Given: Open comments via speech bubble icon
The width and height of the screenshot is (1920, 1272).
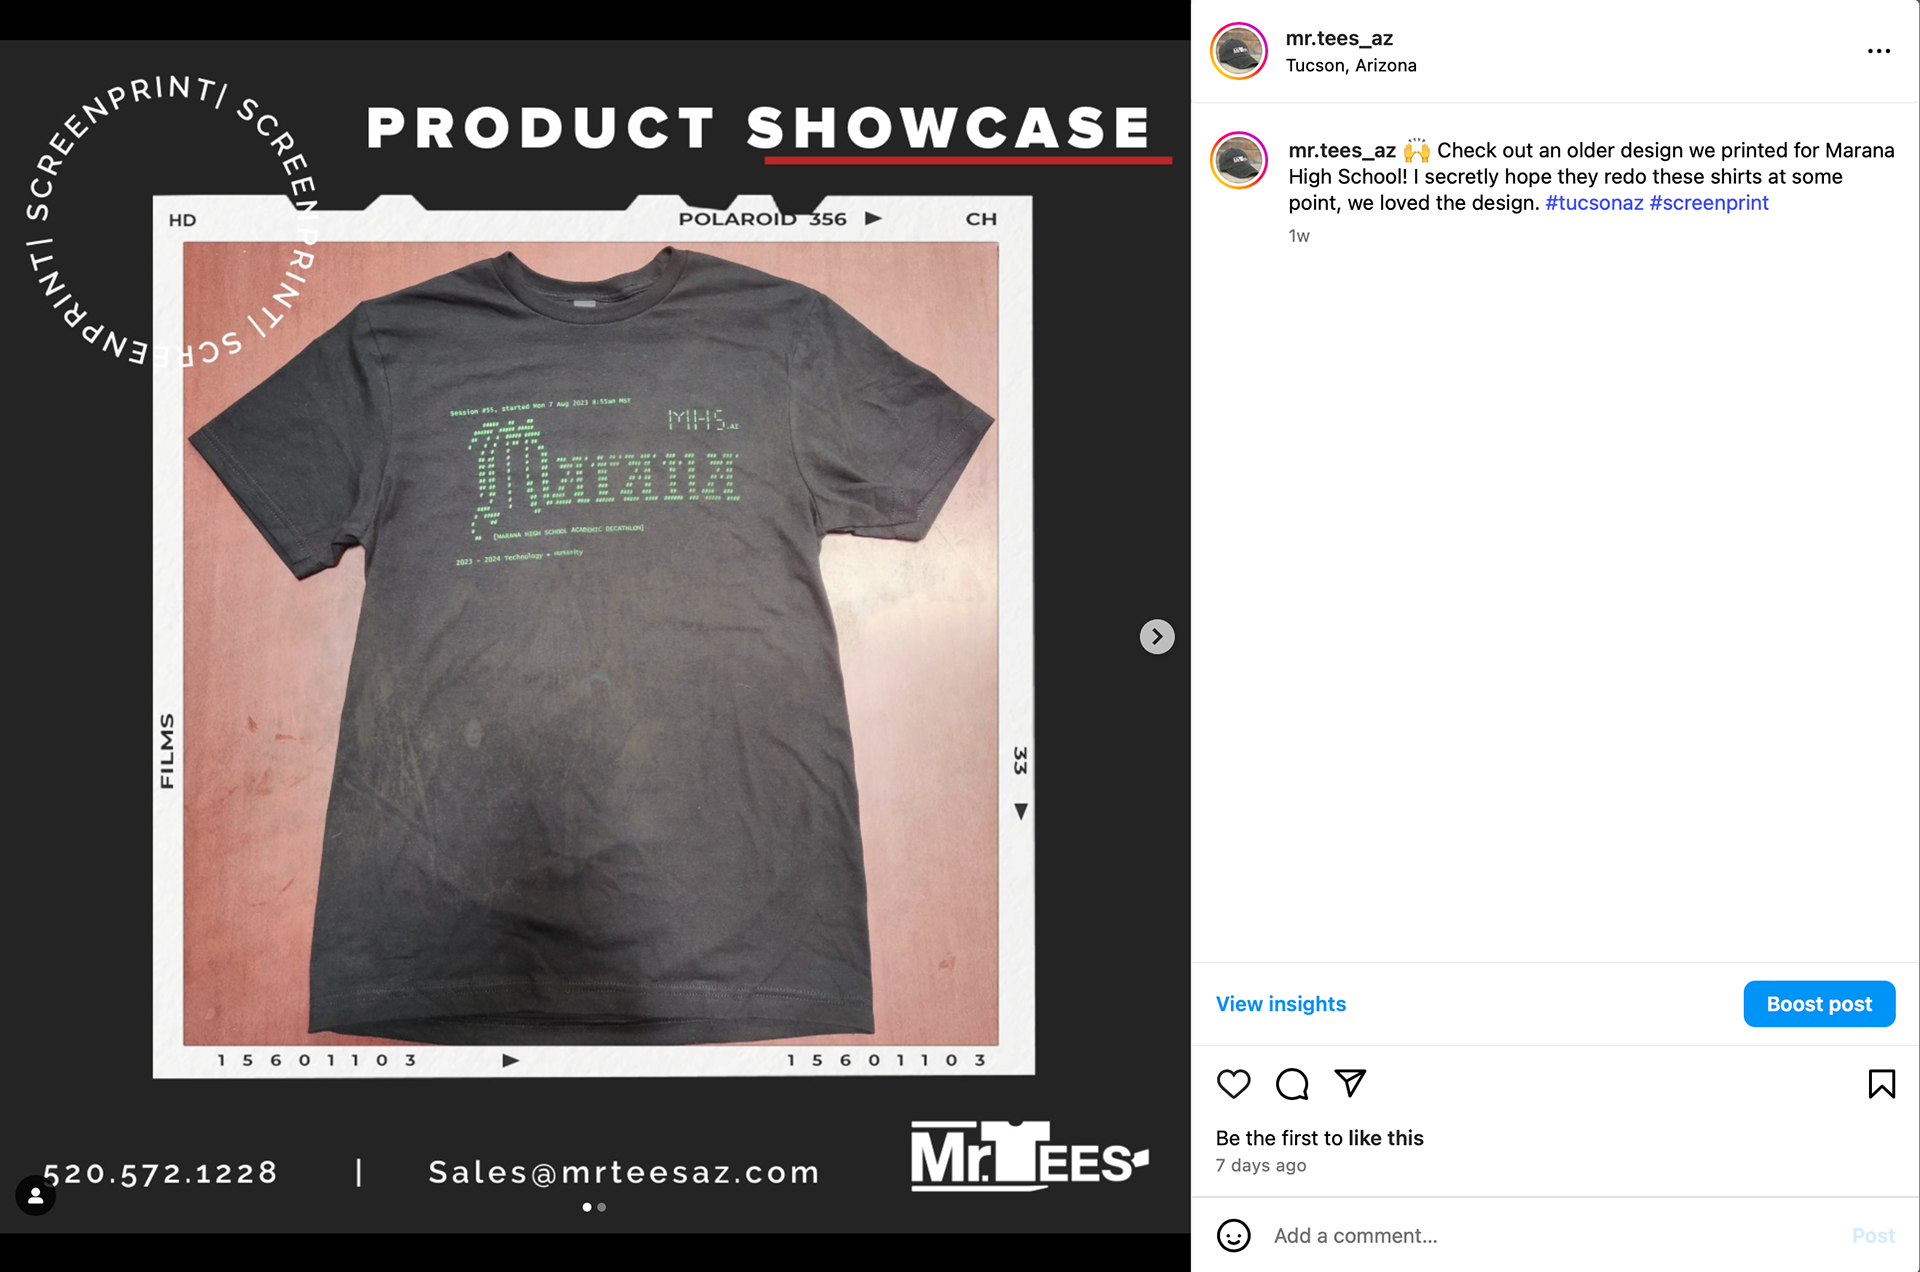Looking at the screenshot, I should pyautogui.click(x=1292, y=1084).
